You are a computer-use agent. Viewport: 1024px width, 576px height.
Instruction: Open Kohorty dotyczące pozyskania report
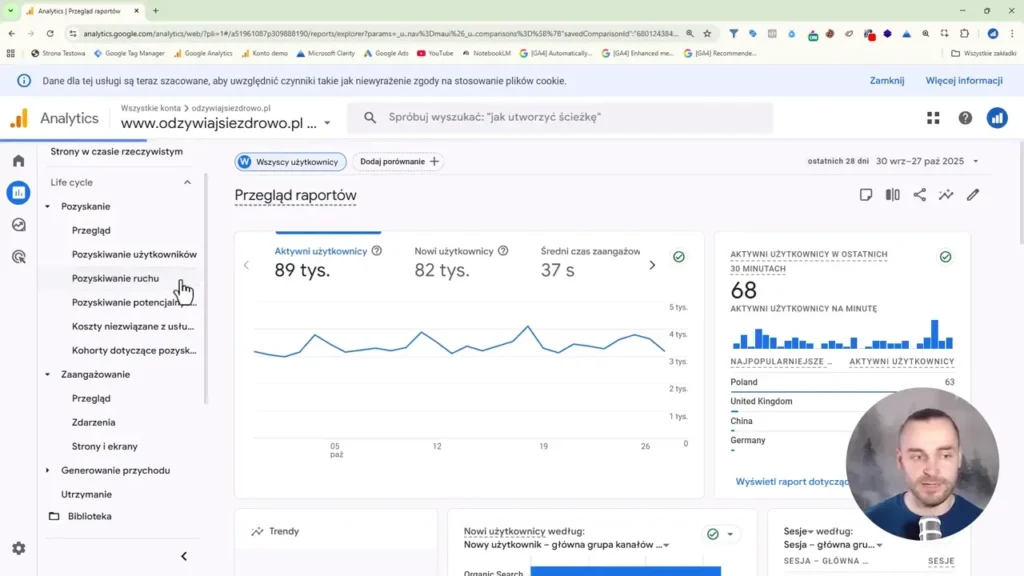click(134, 351)
